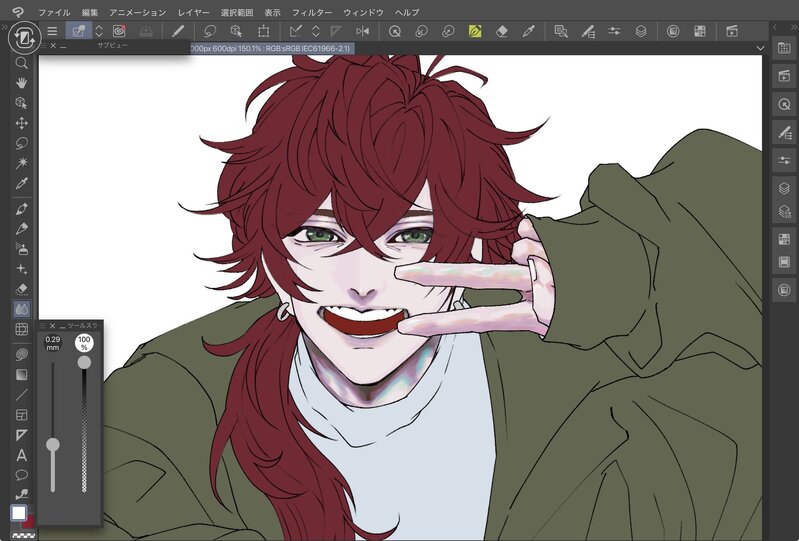This screenshot has width=799, height=541.
Task: Select the Zoom magnifier tool
Action: click(x=21, y=63)
